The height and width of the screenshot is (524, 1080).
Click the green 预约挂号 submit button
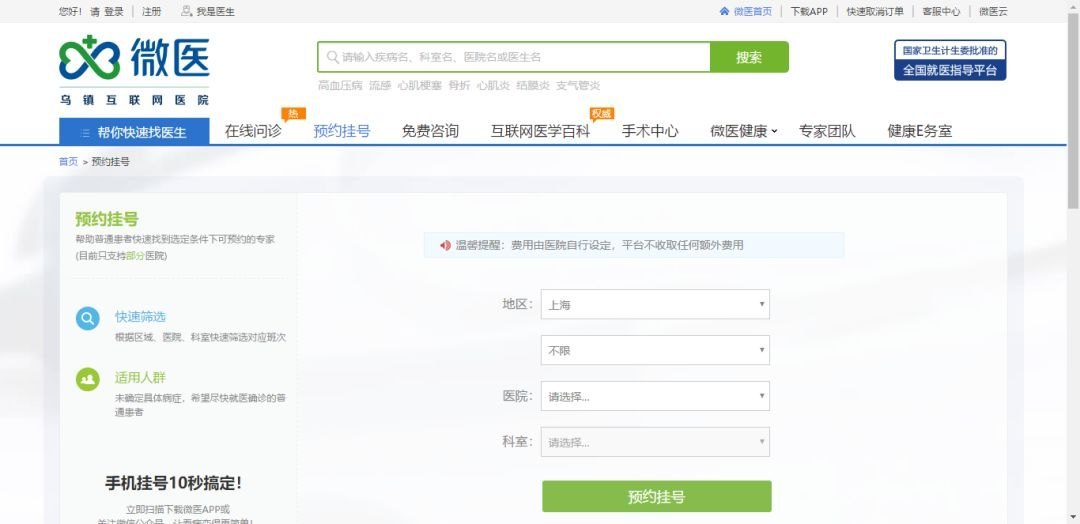(x=656, y=497)
